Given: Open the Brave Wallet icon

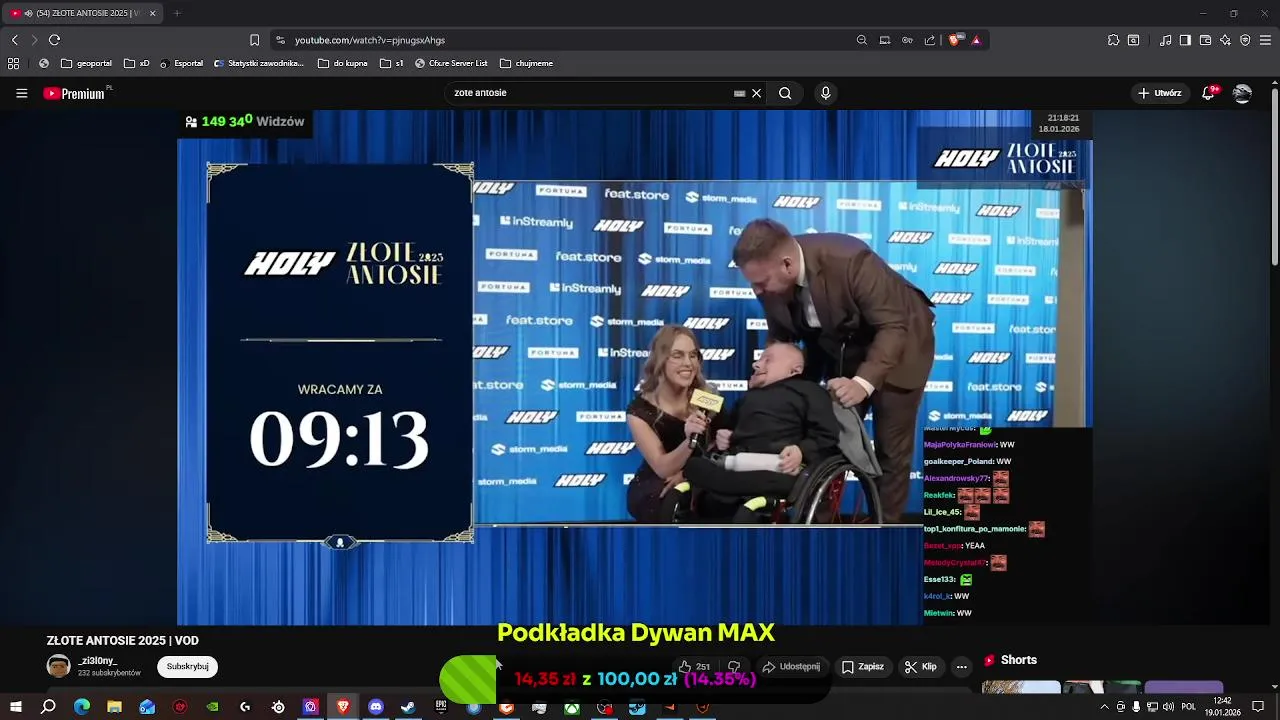Looking at the screenshot, I should coord(1205,40).
